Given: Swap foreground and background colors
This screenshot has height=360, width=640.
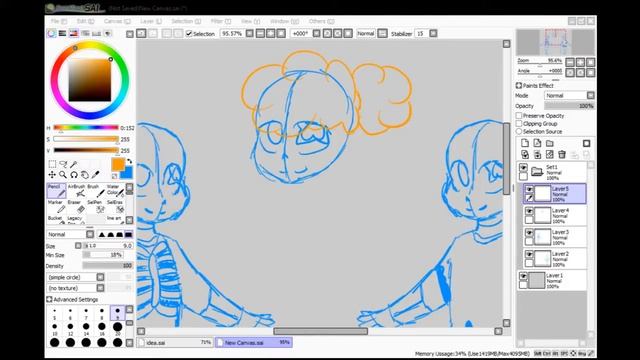Looking at the screenshot, I should (129, 162).
